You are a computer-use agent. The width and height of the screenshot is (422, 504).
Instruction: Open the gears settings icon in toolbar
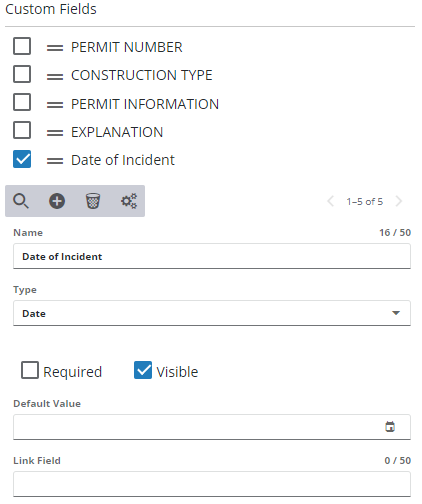coord(129,201)
